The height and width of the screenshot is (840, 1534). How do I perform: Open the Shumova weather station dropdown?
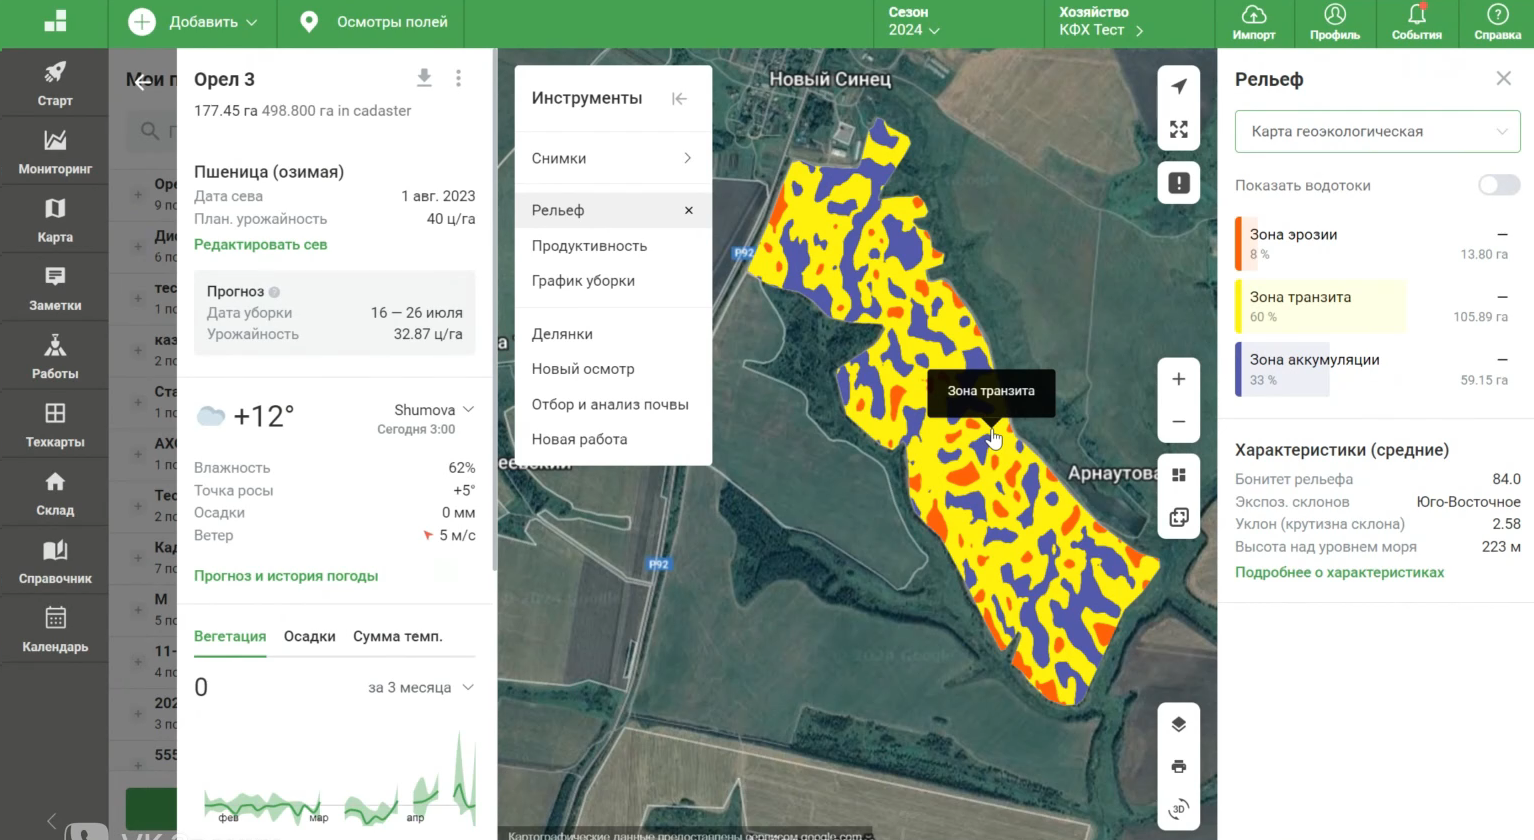(x=434, y=410)
